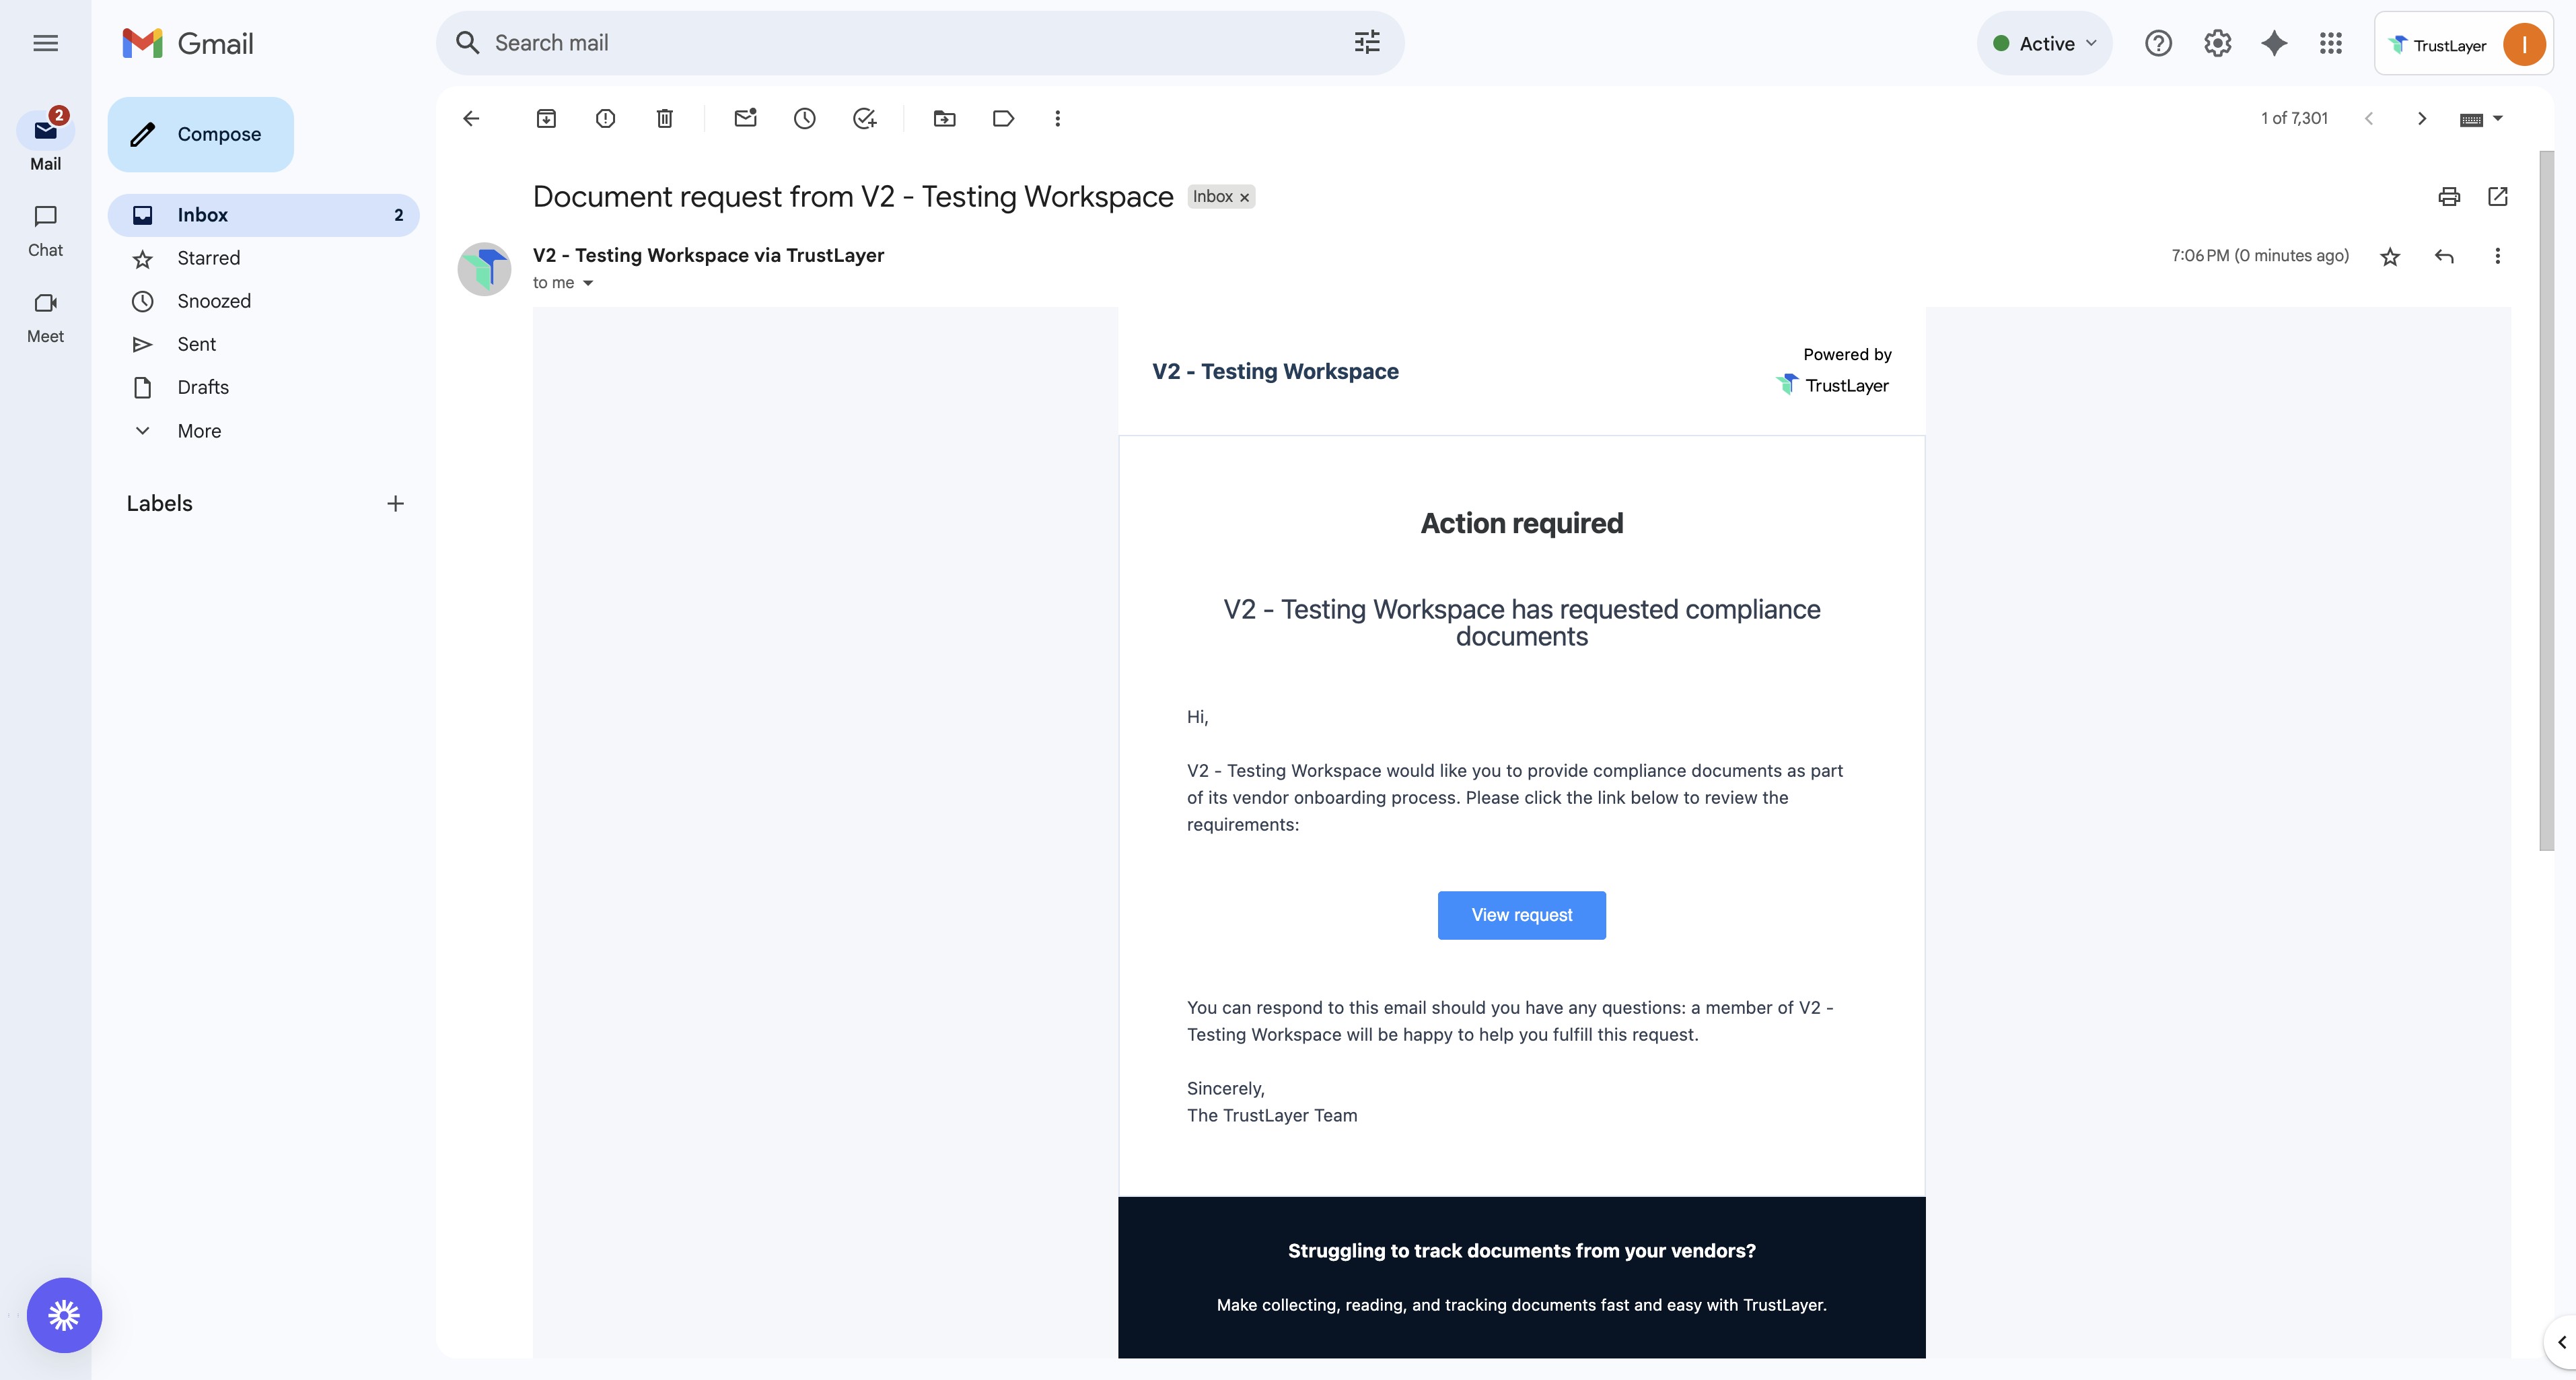The width and height of the screenshot is (2576, 1380).
Task: Click the View request button
Action: tap(1521, 915)
